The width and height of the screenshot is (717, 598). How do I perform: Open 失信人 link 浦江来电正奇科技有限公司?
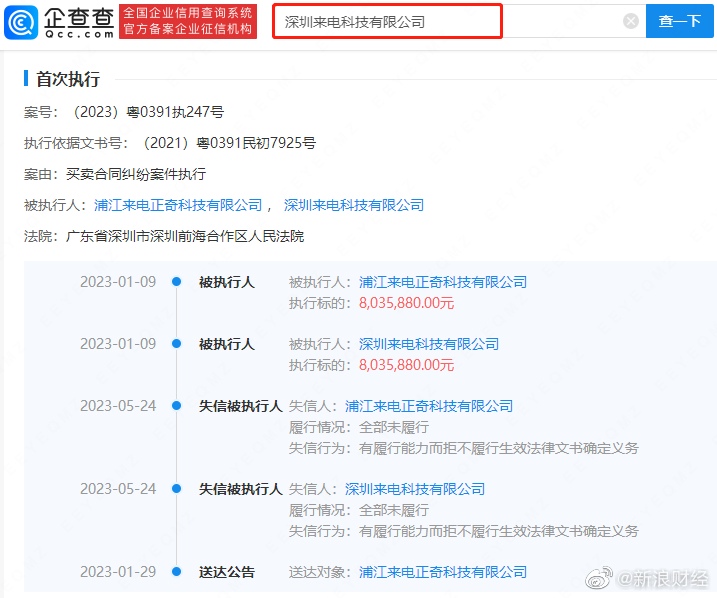(428, 406)
